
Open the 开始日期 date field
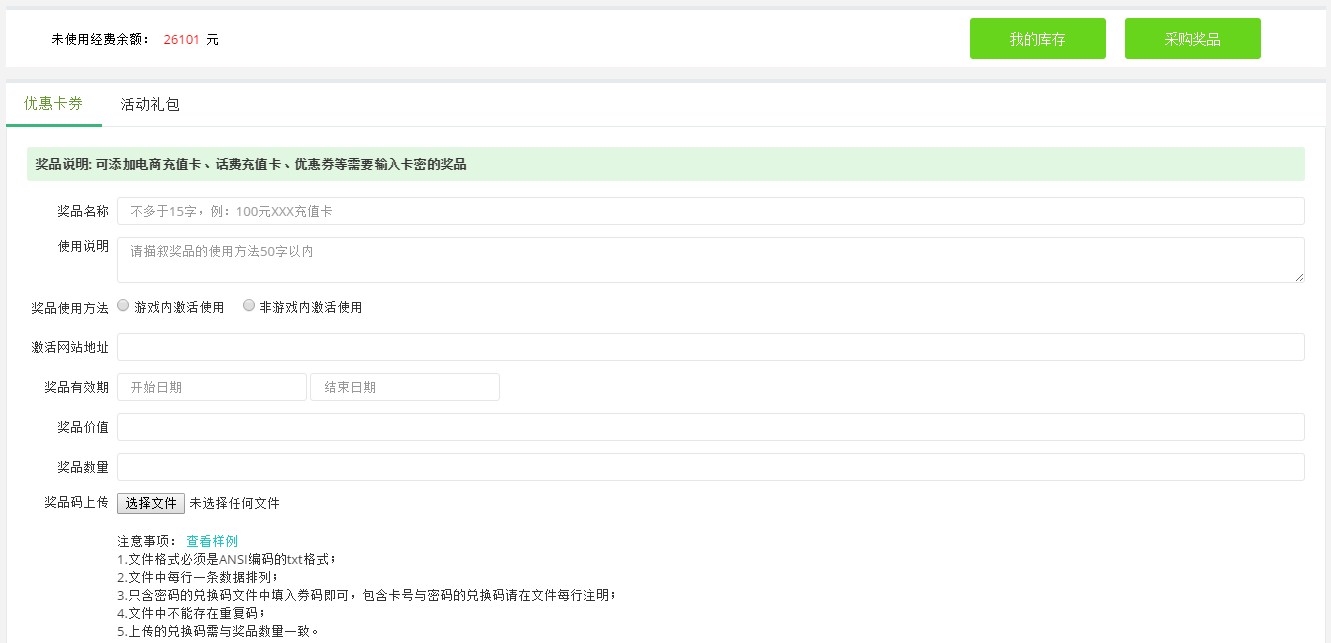tap(211, 387)
